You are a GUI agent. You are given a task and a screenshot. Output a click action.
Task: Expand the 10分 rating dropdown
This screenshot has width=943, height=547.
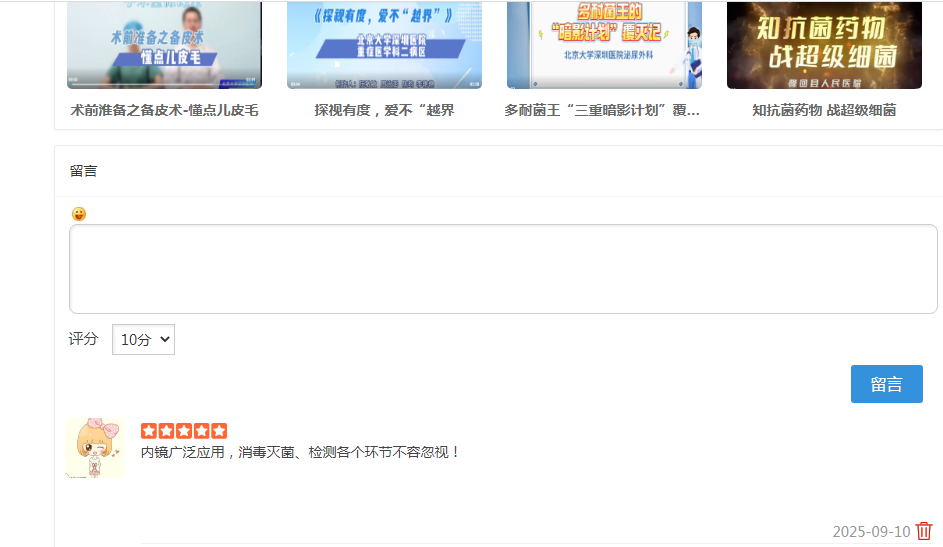click(x=143, y=340)
